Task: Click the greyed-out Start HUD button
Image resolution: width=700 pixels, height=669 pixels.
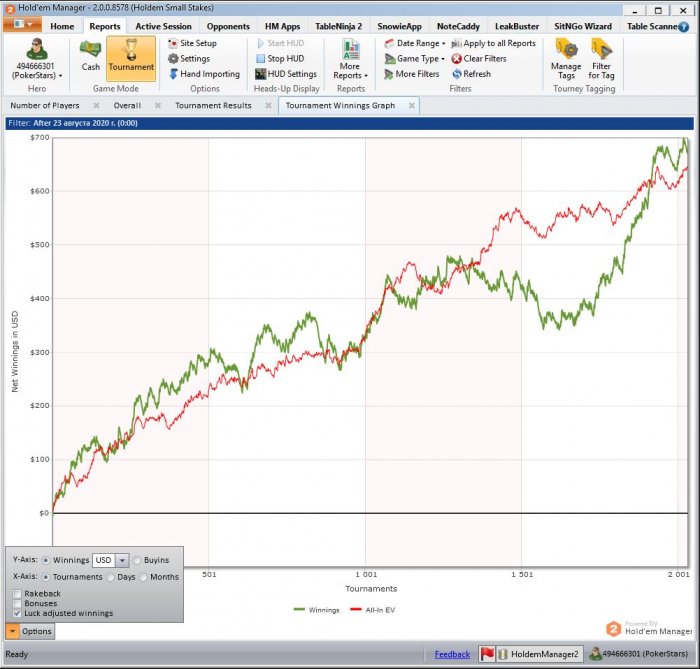Action: (x=280, y=43)
